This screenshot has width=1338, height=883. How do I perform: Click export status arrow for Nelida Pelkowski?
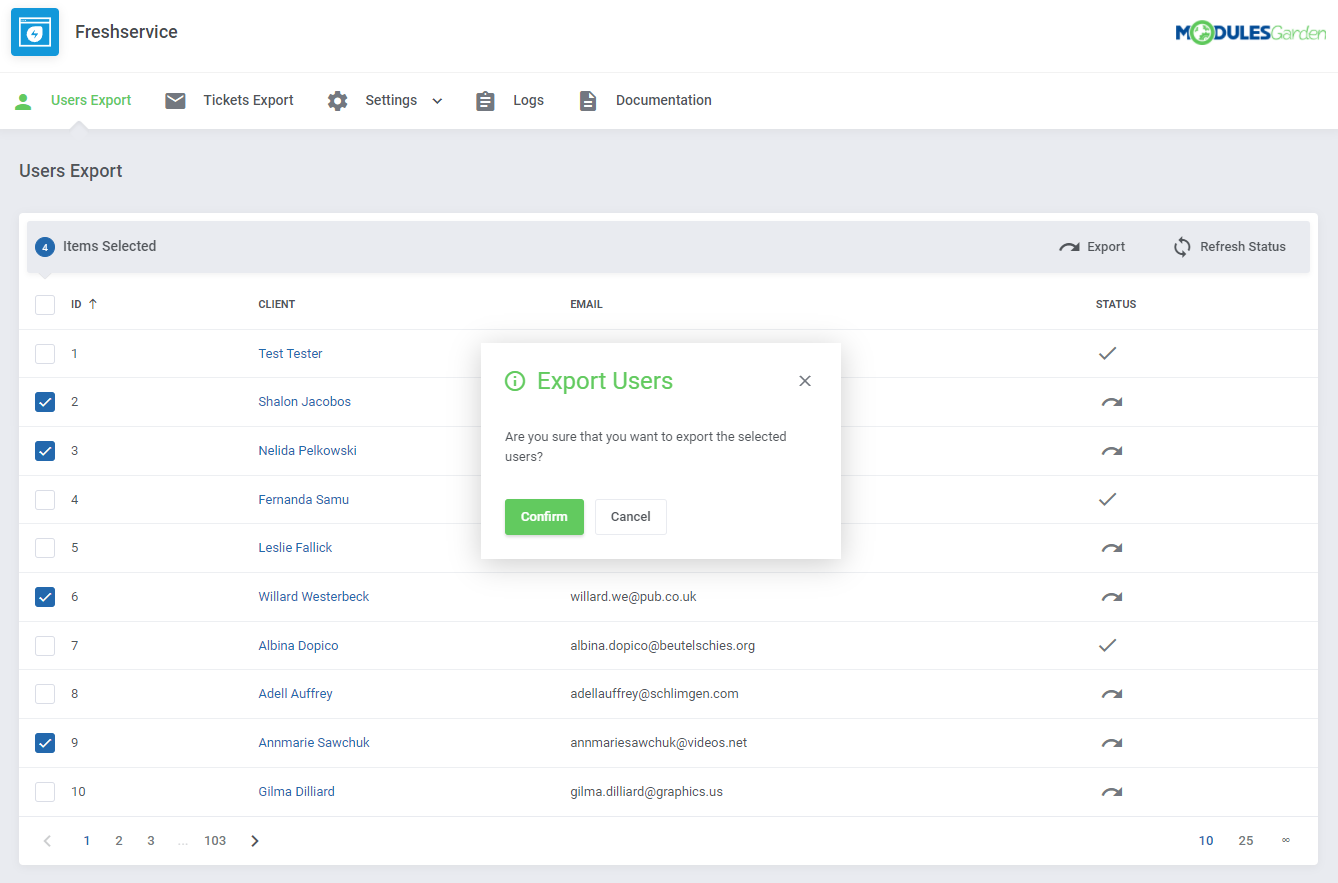(x=1111, y=451)
